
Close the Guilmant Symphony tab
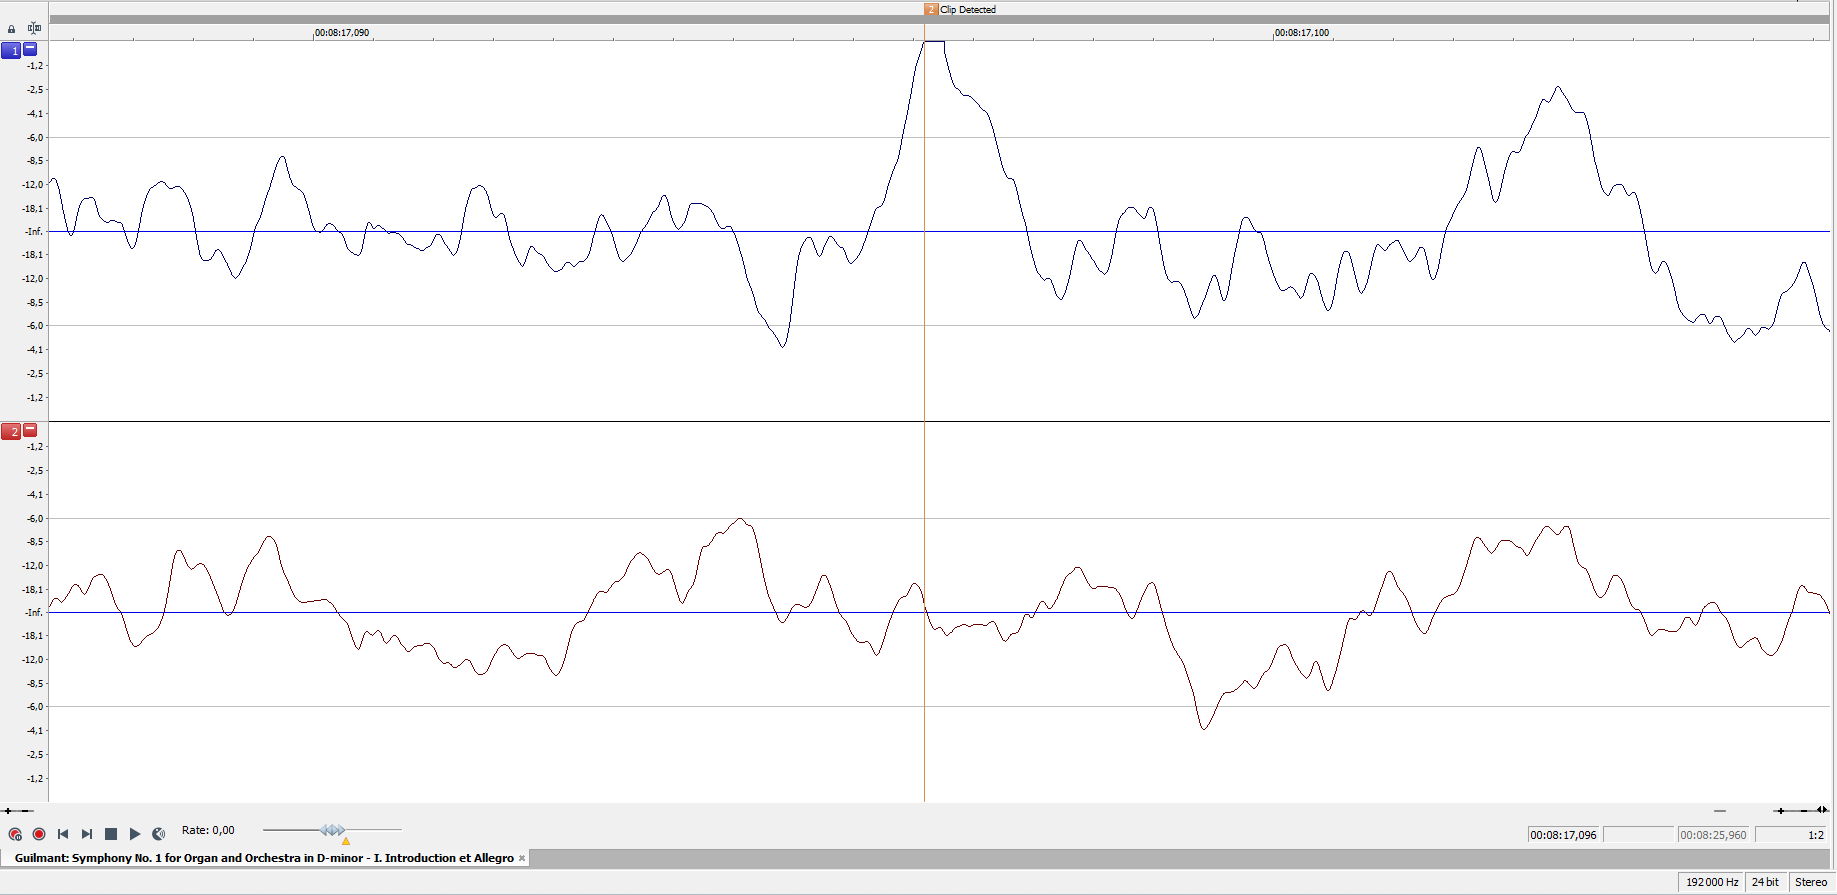click(x=522, y=858)
